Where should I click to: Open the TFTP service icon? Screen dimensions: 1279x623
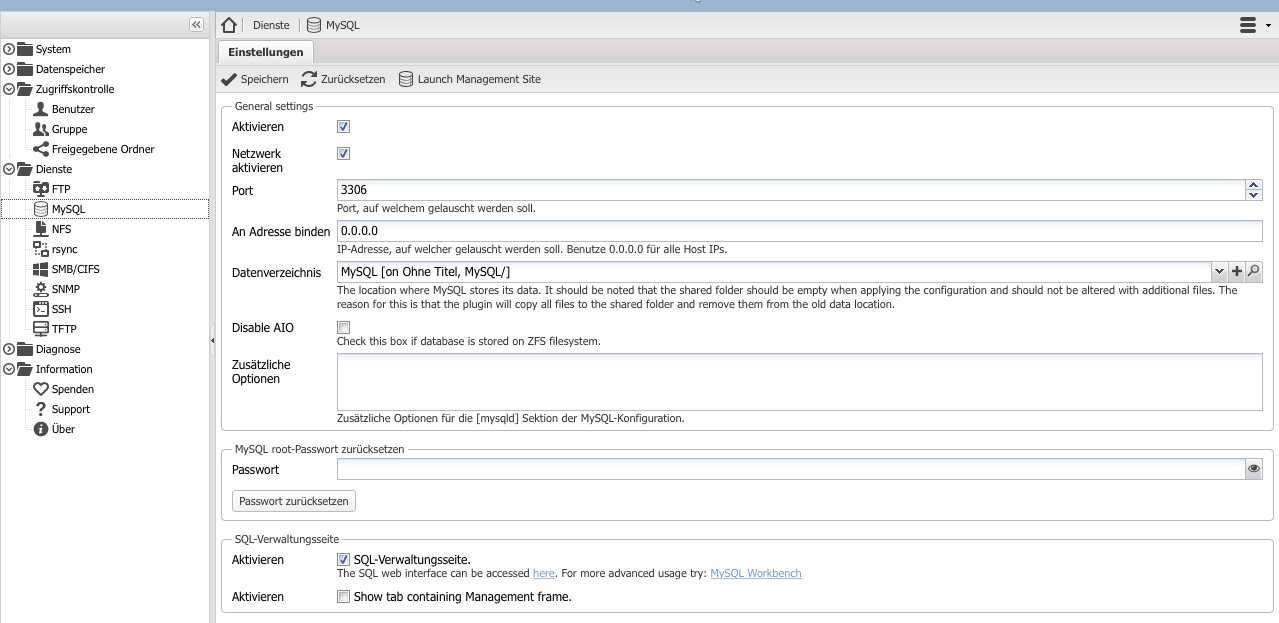tap(41, 329)
